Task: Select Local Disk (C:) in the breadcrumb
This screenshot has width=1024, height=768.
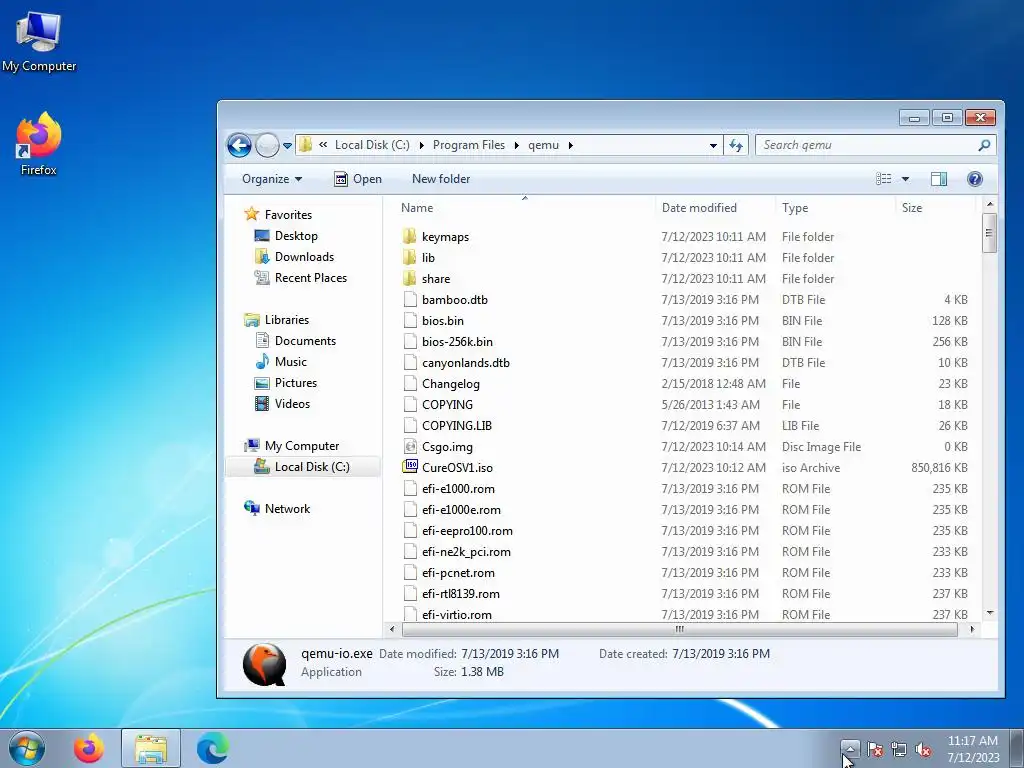Action: [x=372, y=145]
